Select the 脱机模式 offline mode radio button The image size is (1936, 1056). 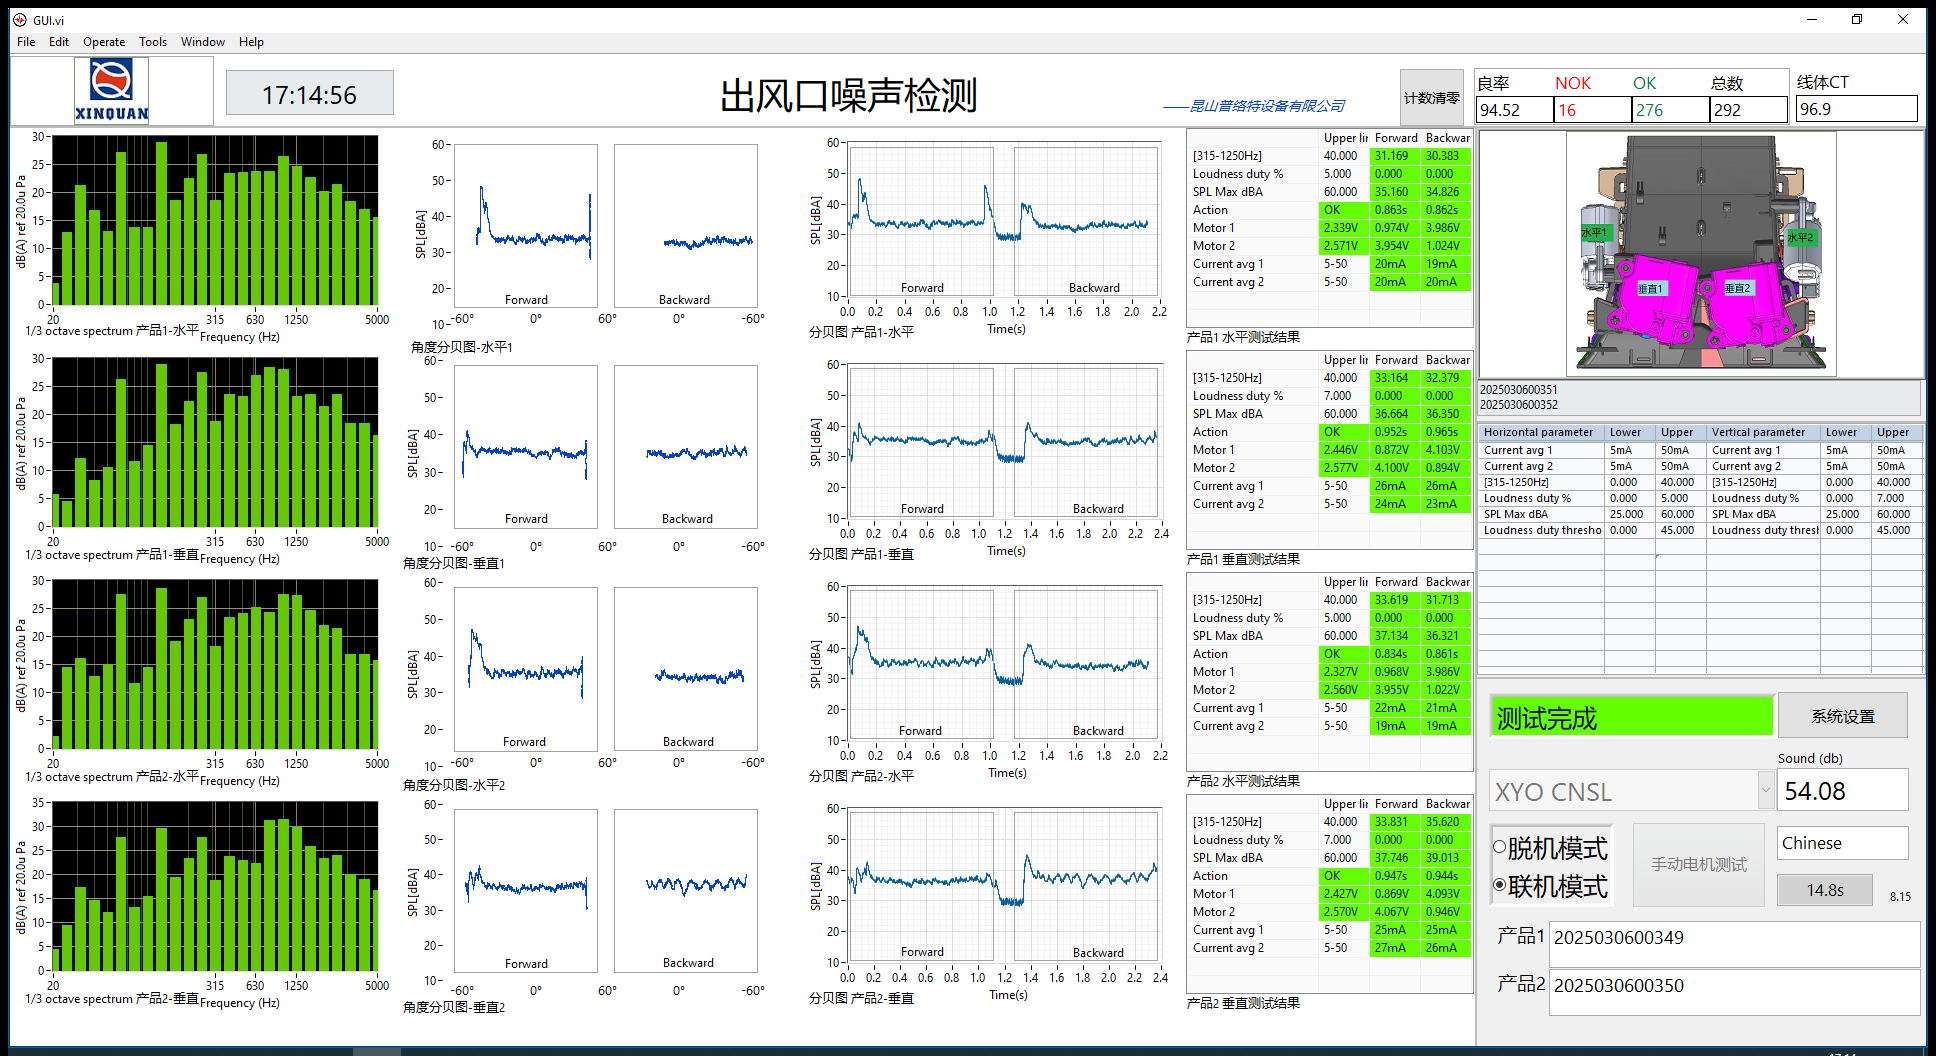[x=1500, y=848]
